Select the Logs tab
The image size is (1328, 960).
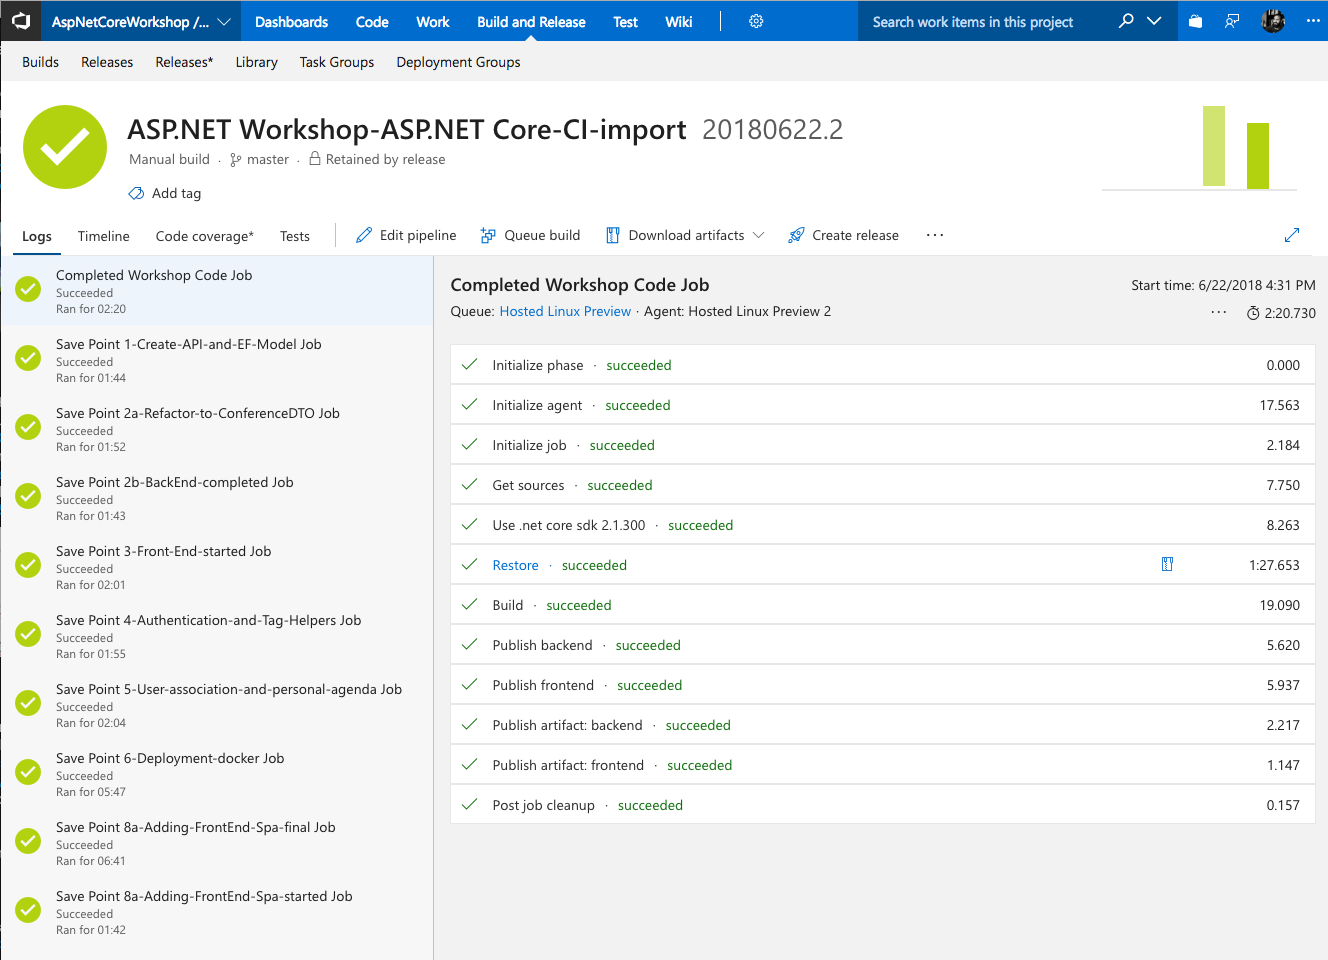[x=37, y=236]
